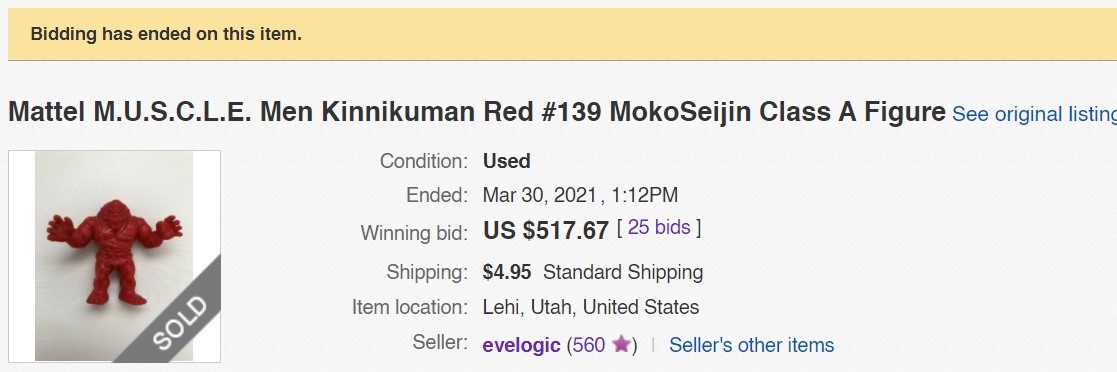View the 25 bids history link
Screen dimensions: 1117x372
pyautogui.click(x=659, y=227)
